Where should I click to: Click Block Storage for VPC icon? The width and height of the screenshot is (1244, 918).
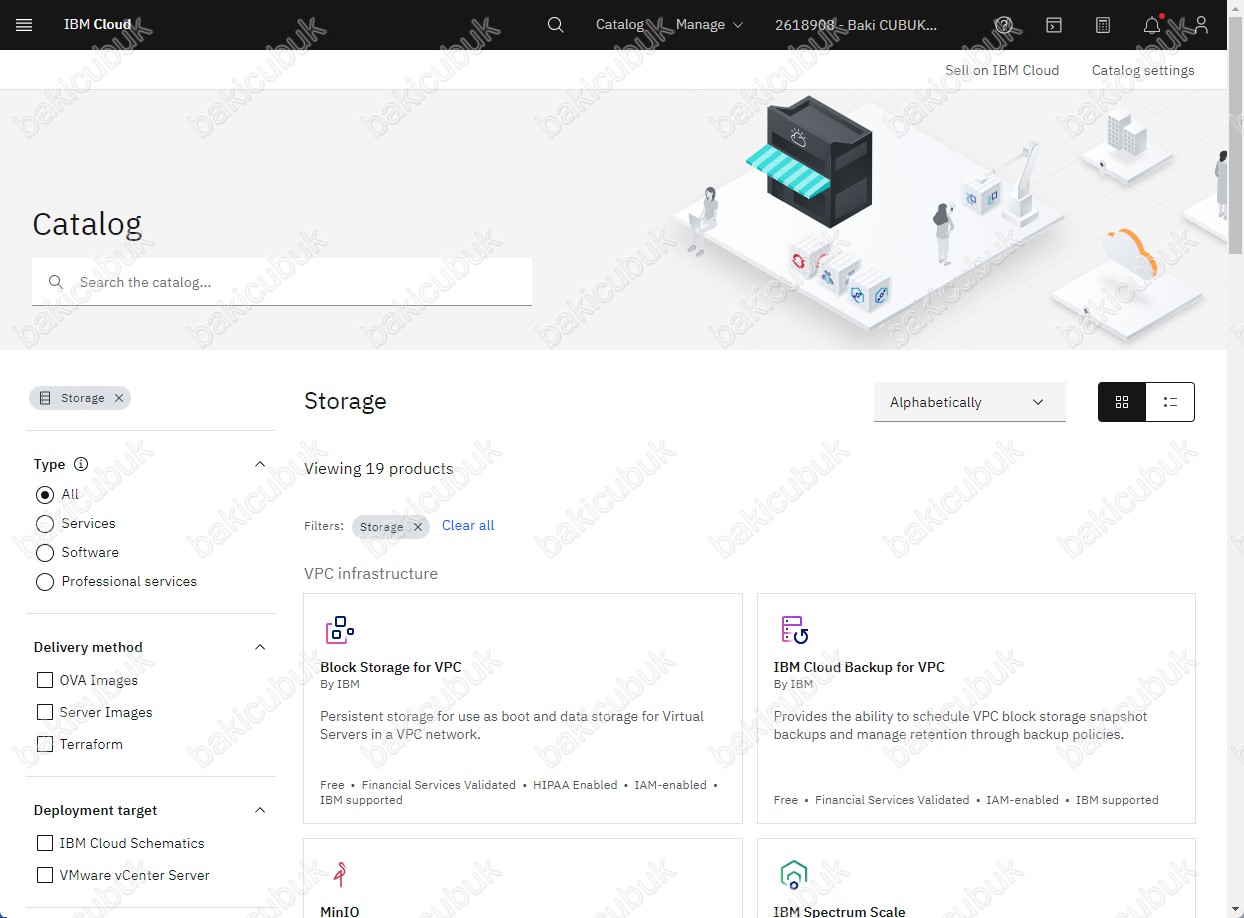(x=340, y=629)
